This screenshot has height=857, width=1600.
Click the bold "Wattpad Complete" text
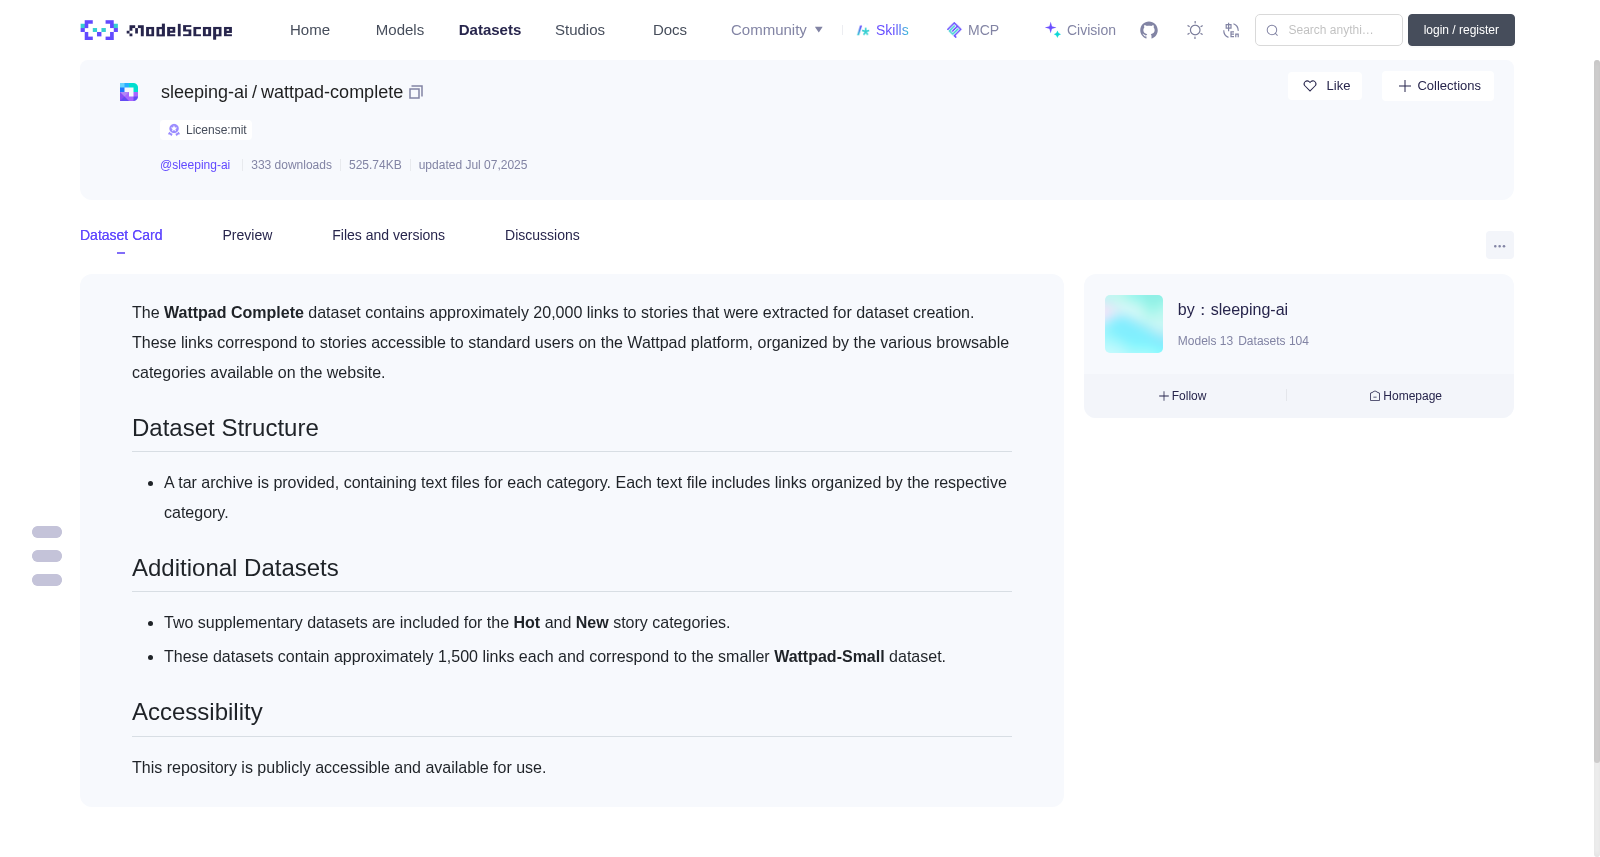pyautogui.click(x=234, y=313)
